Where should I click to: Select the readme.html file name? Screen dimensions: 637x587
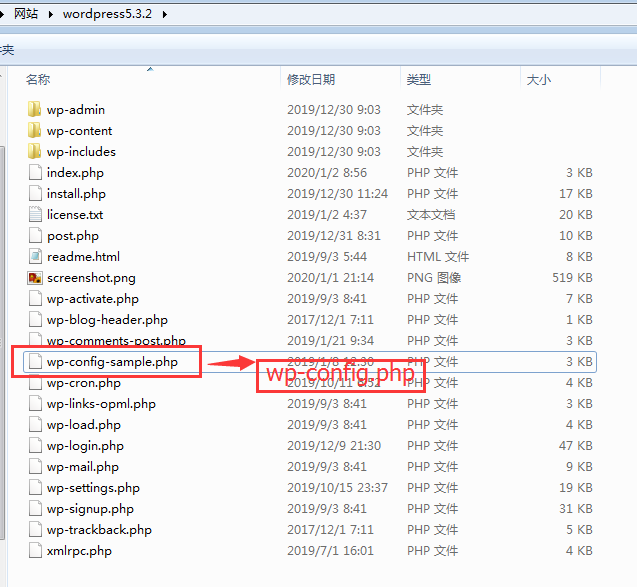(x=83, y=257)
